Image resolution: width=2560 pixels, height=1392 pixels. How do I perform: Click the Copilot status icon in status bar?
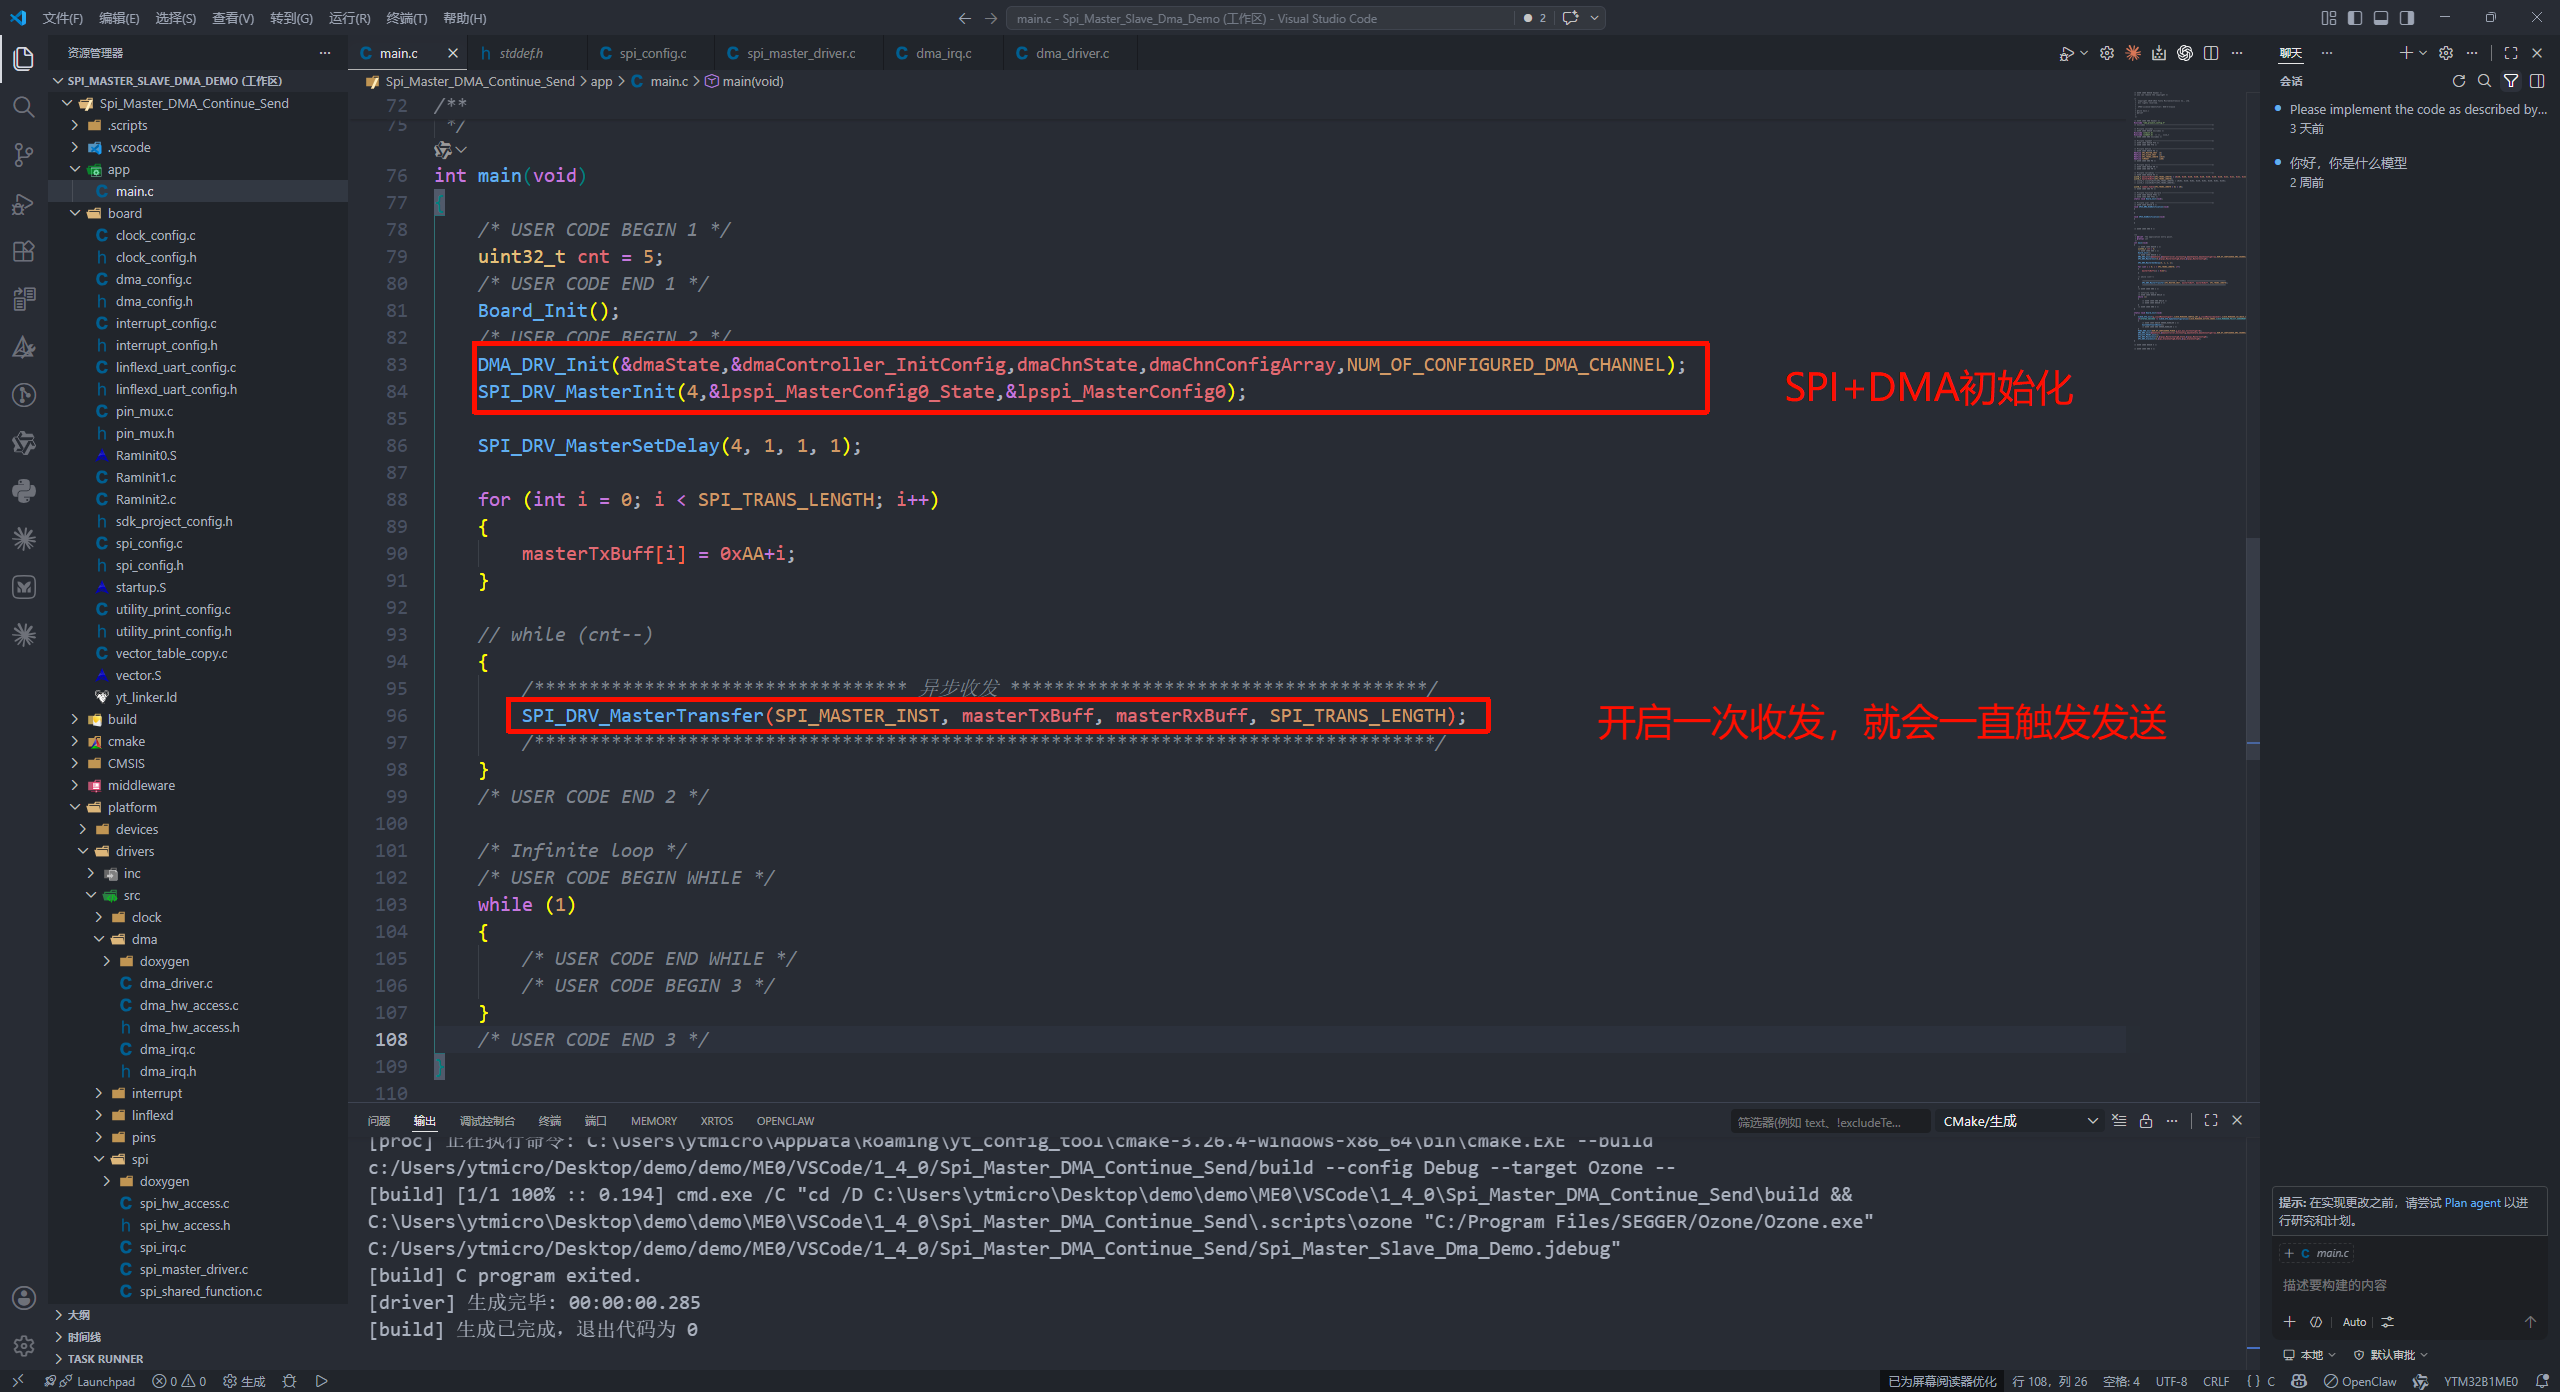(2299, 1381)
